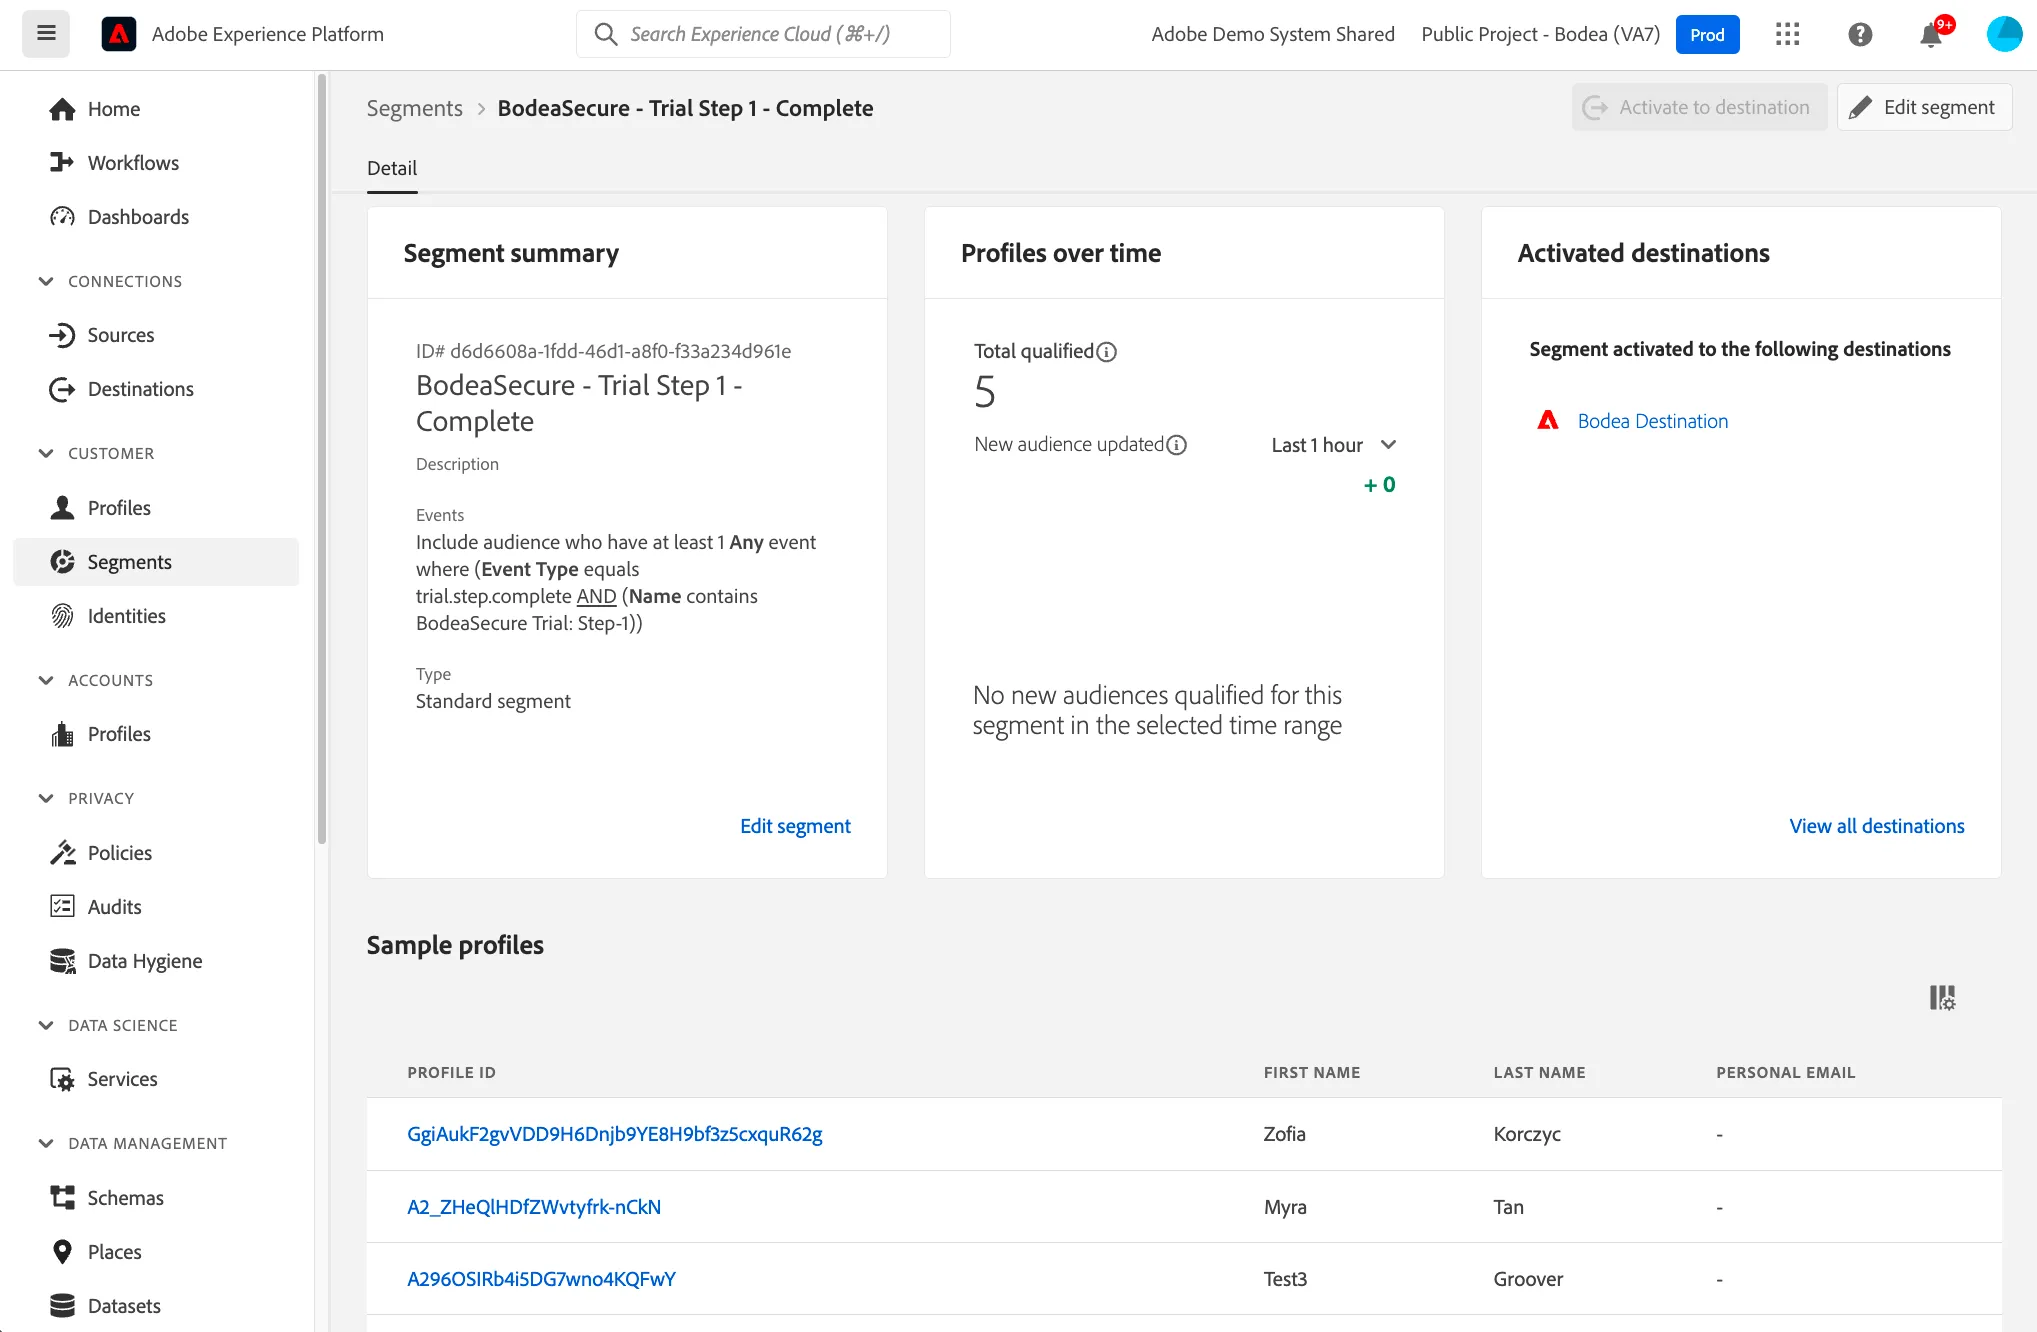Open customer Profiles in the sidebar
This screenshot has width=2037, height=1332.
156,508
